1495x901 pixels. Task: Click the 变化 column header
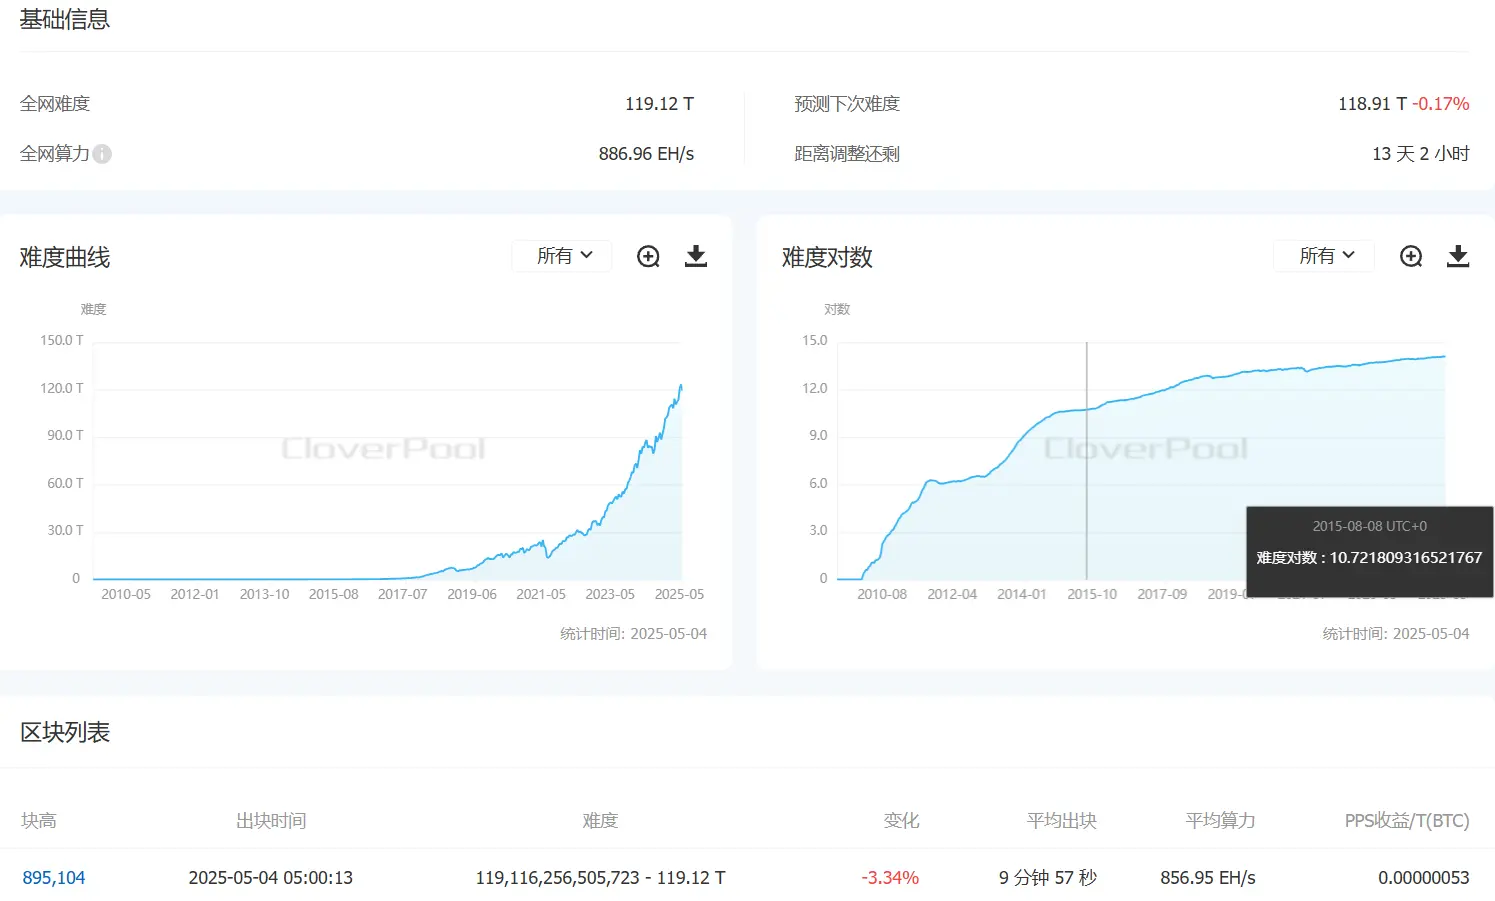[x=901, y=820]
